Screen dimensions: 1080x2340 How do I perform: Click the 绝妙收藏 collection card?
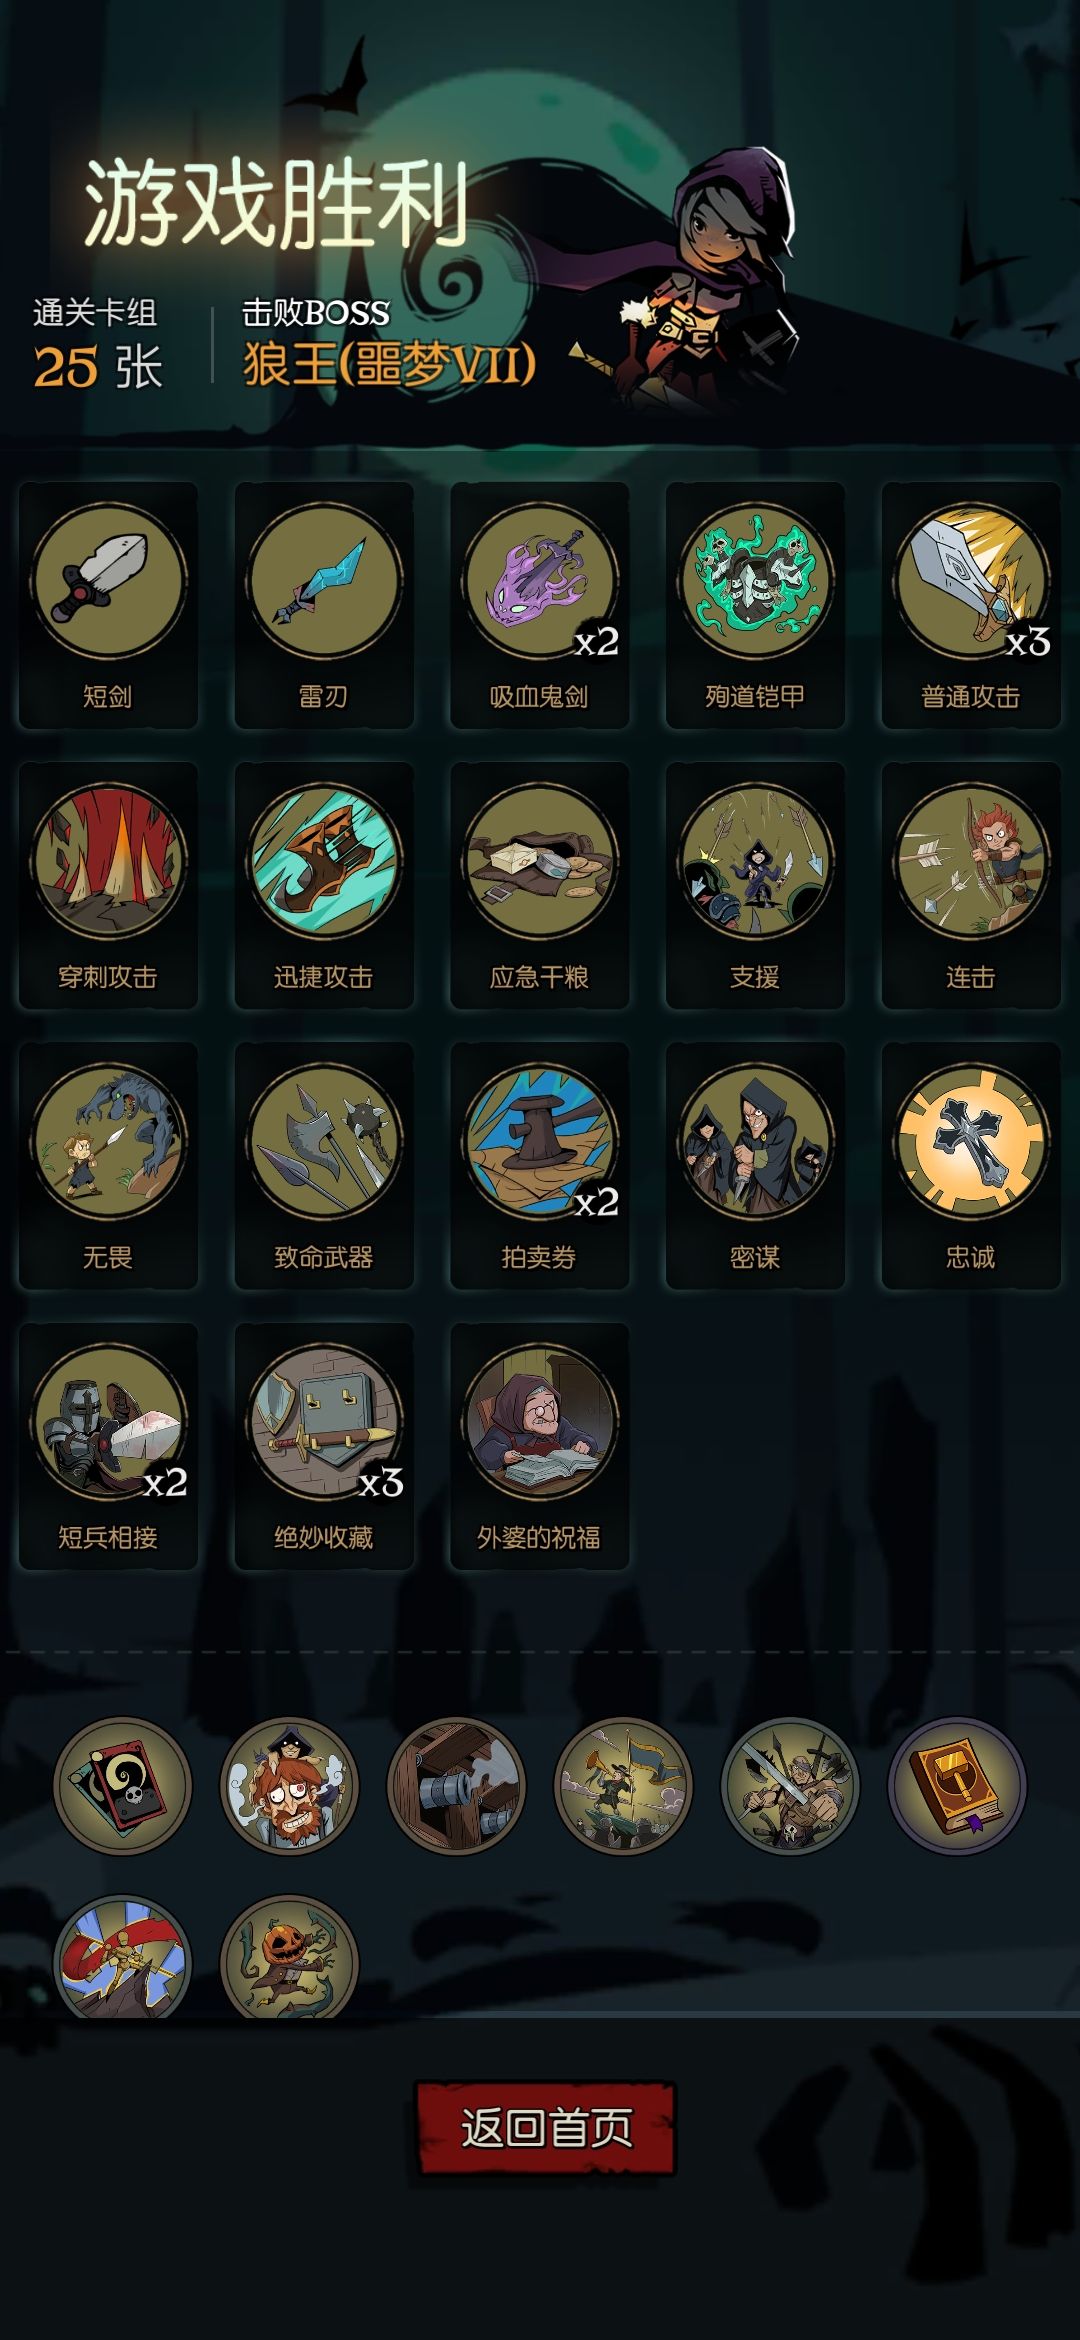pos(324,1446)
